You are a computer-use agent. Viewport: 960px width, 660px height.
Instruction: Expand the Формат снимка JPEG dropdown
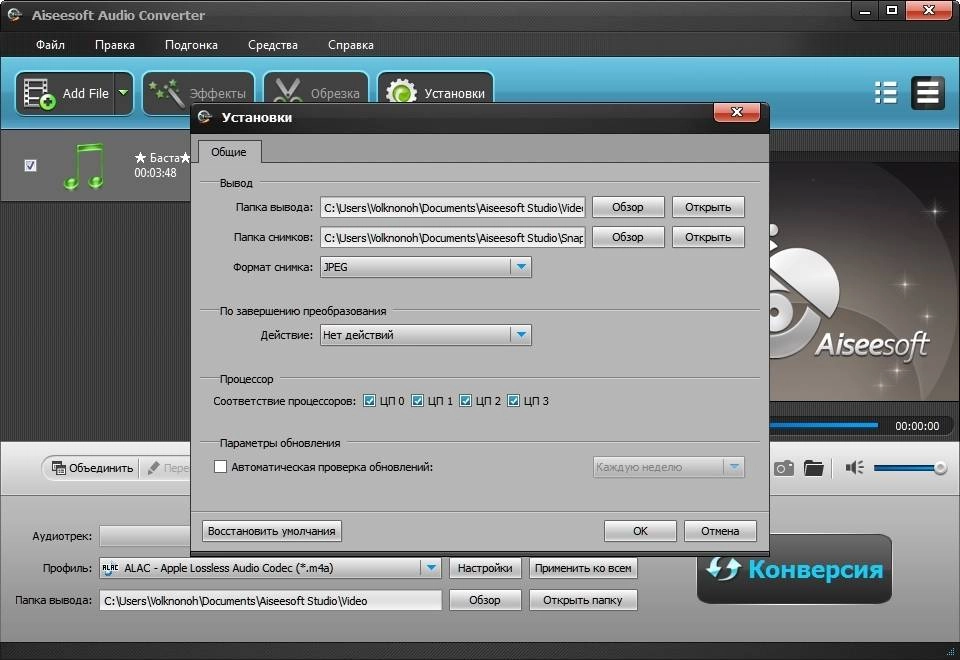click(521, 267)
